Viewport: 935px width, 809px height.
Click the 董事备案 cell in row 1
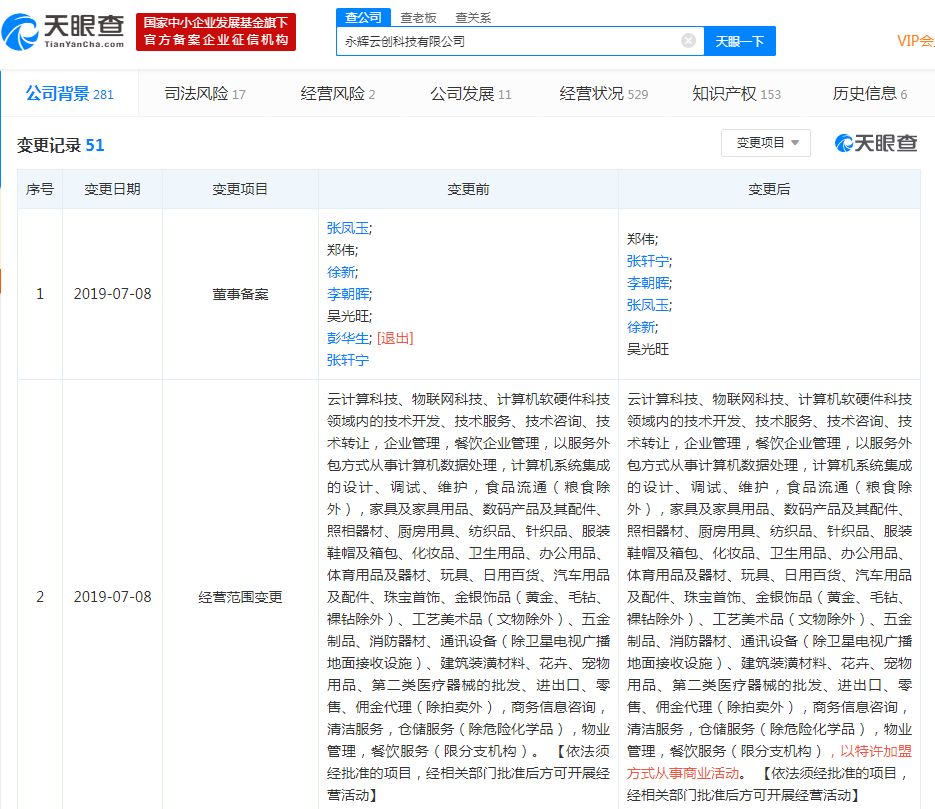tap(240, 295)
